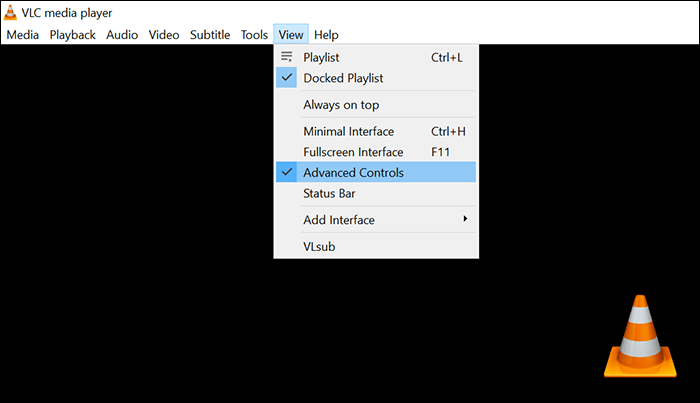Click the playlist list icon in View menu
This screenshot has height=403, width=700.
pos(287,57)
